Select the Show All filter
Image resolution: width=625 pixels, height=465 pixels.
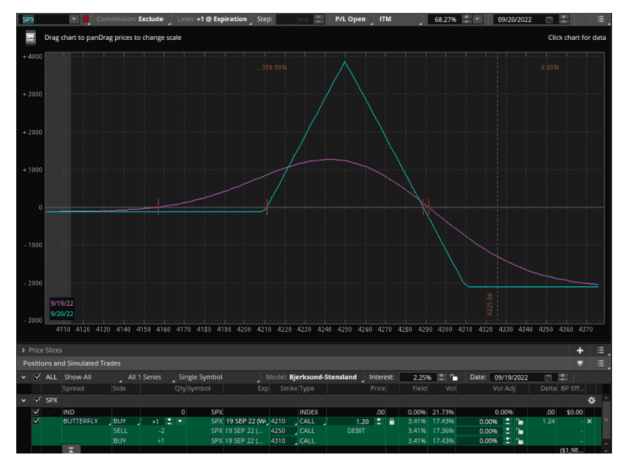92,377
